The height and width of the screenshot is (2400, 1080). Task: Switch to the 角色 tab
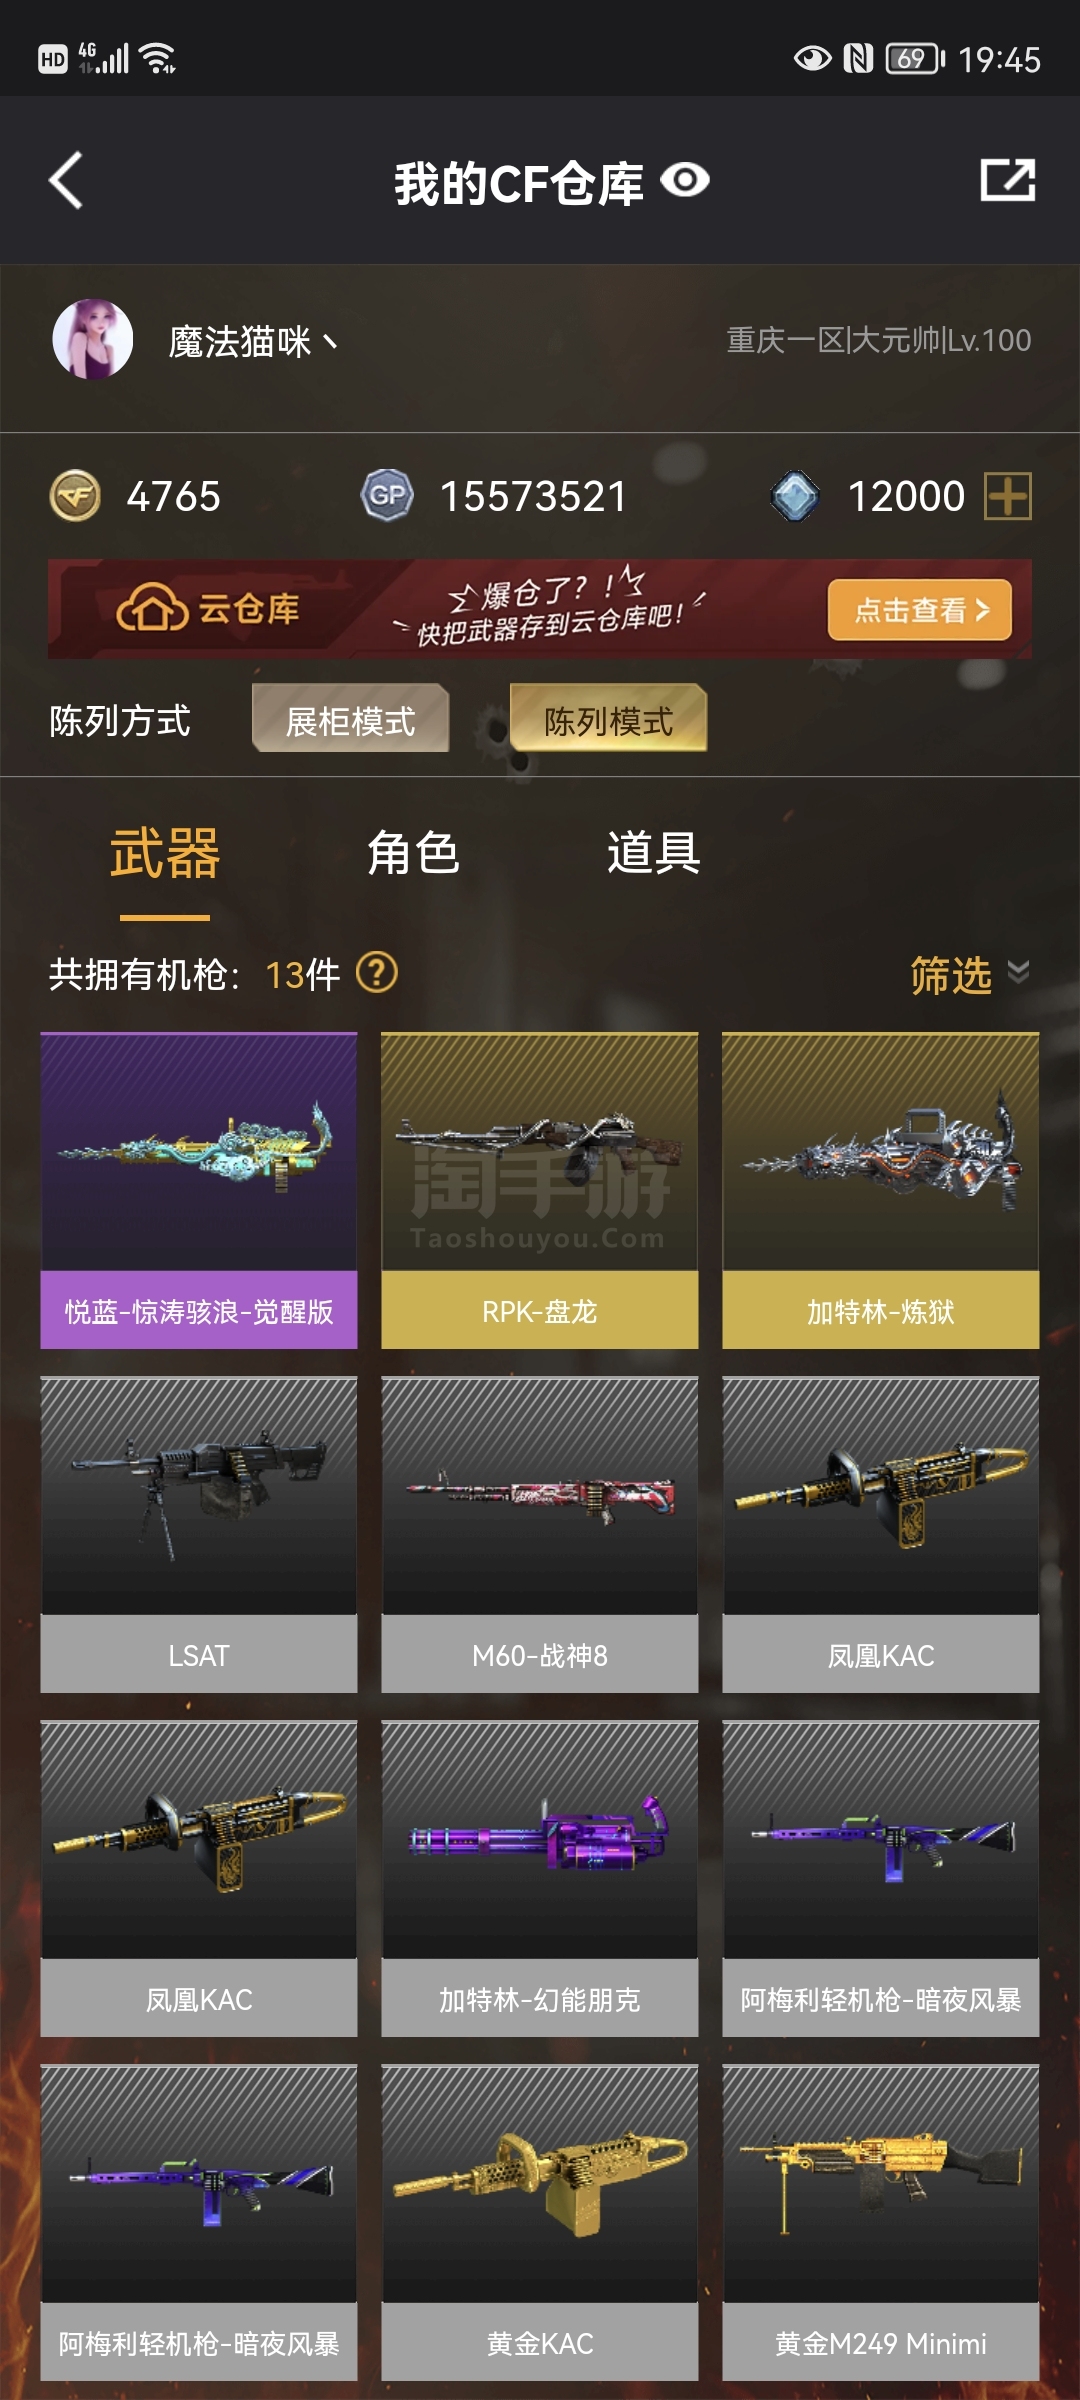pyautogui.click(x=413, y=853)
